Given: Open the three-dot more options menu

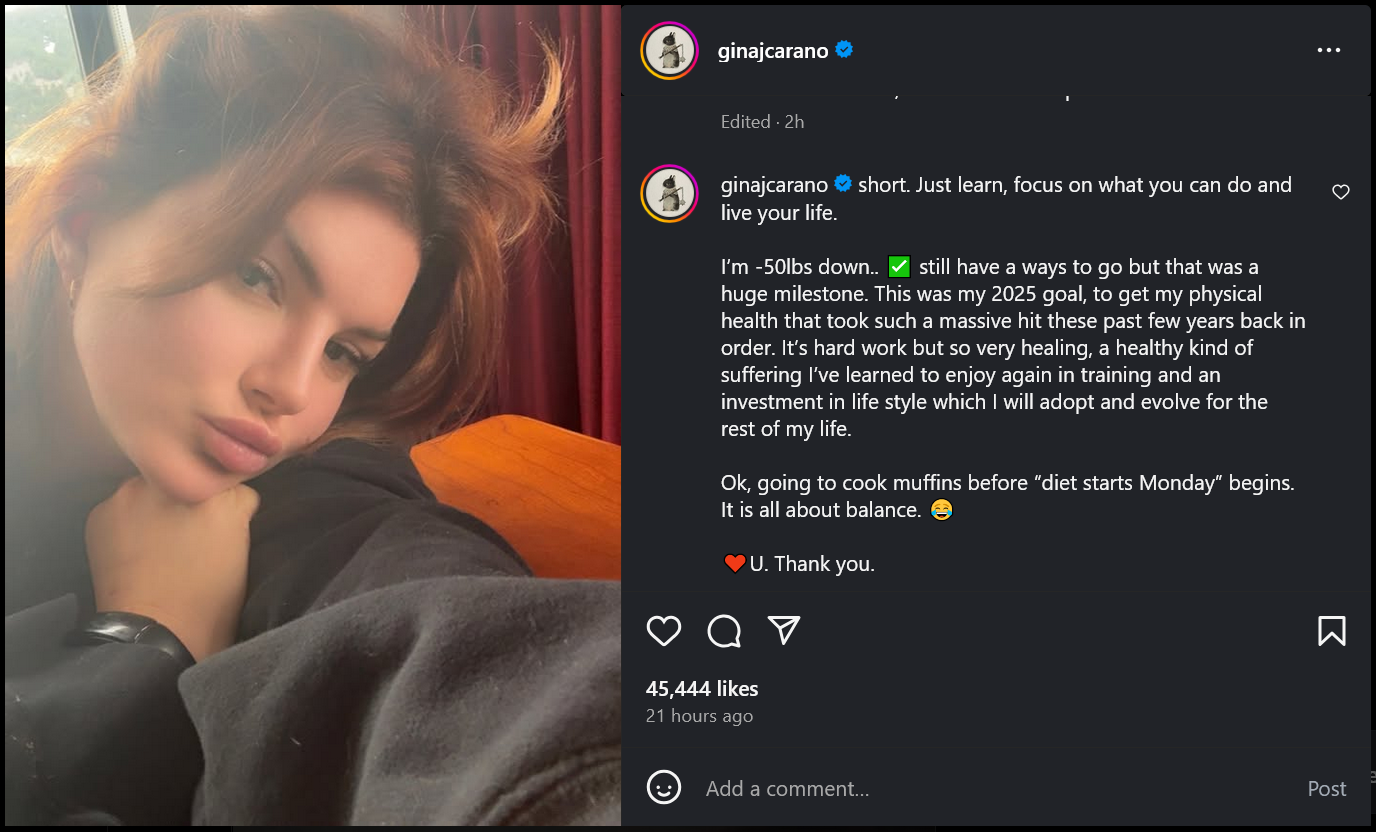Looking at the screenshot, I should 1328,51.
